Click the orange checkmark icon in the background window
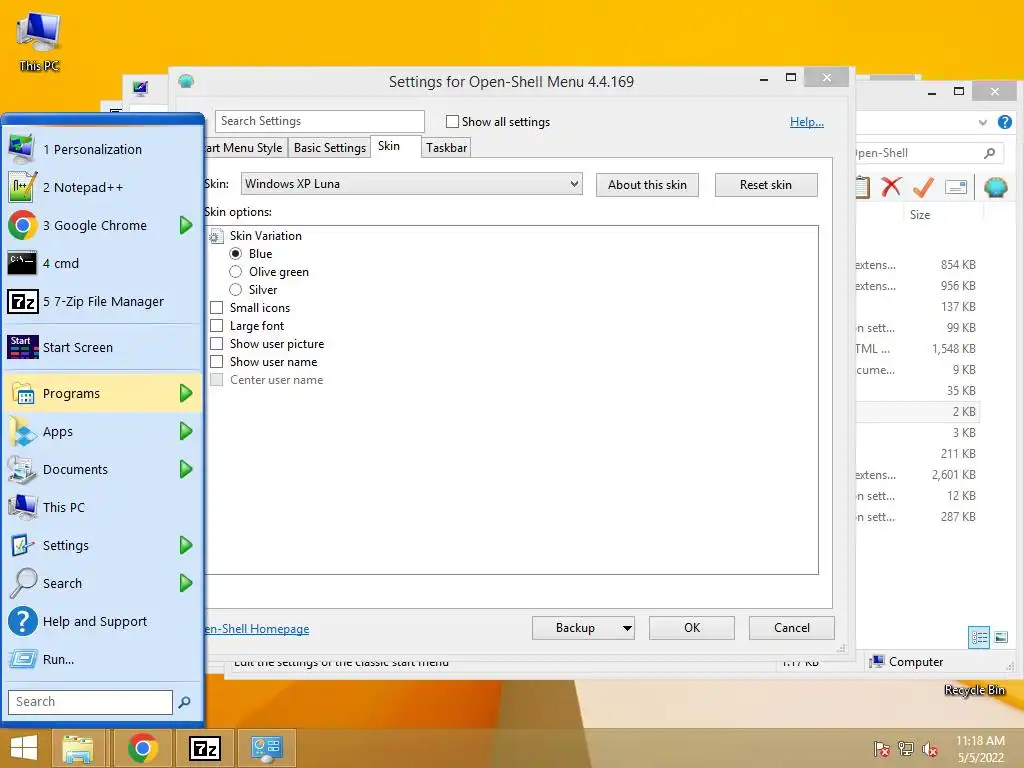1024x768 pixels. click(x=923, y=187)
